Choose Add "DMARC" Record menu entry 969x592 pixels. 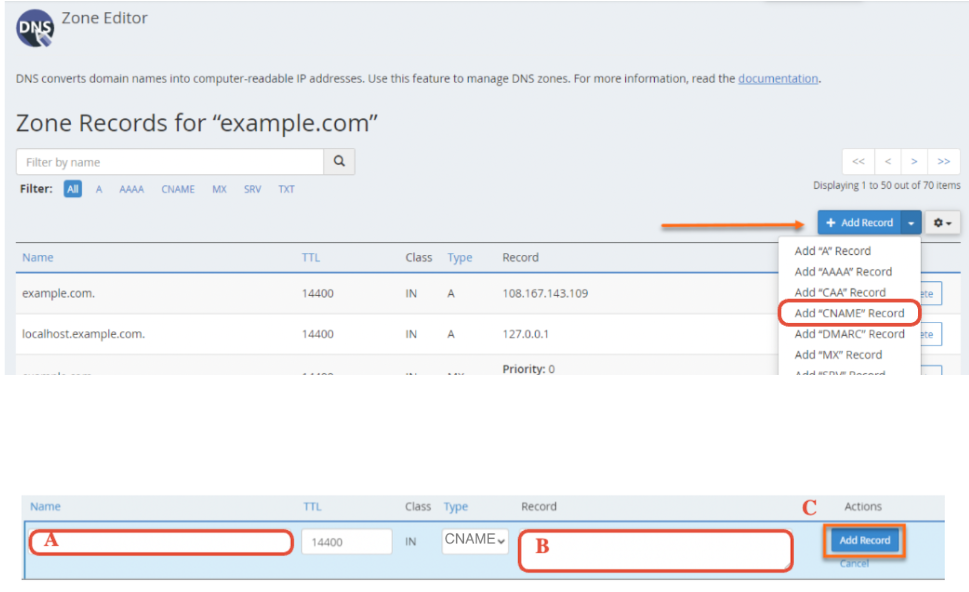tap(849, 334)
